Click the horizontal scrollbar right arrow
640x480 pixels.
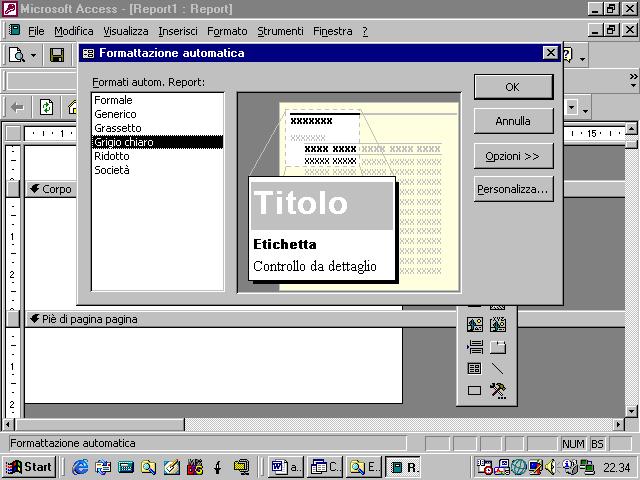point(619,424)
